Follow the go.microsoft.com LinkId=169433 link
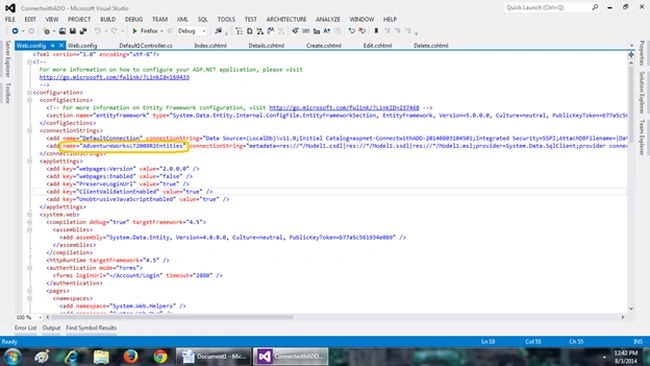The image size is (650, 366). (114, 77)
